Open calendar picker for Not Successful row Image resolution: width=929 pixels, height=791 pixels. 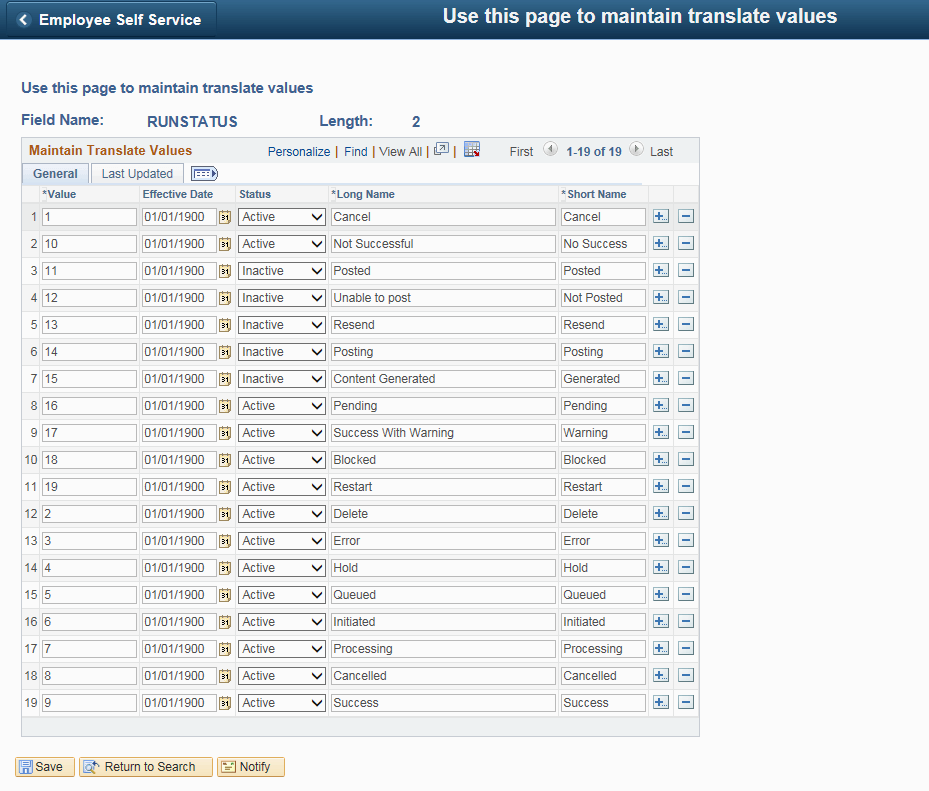coord(225,244)
